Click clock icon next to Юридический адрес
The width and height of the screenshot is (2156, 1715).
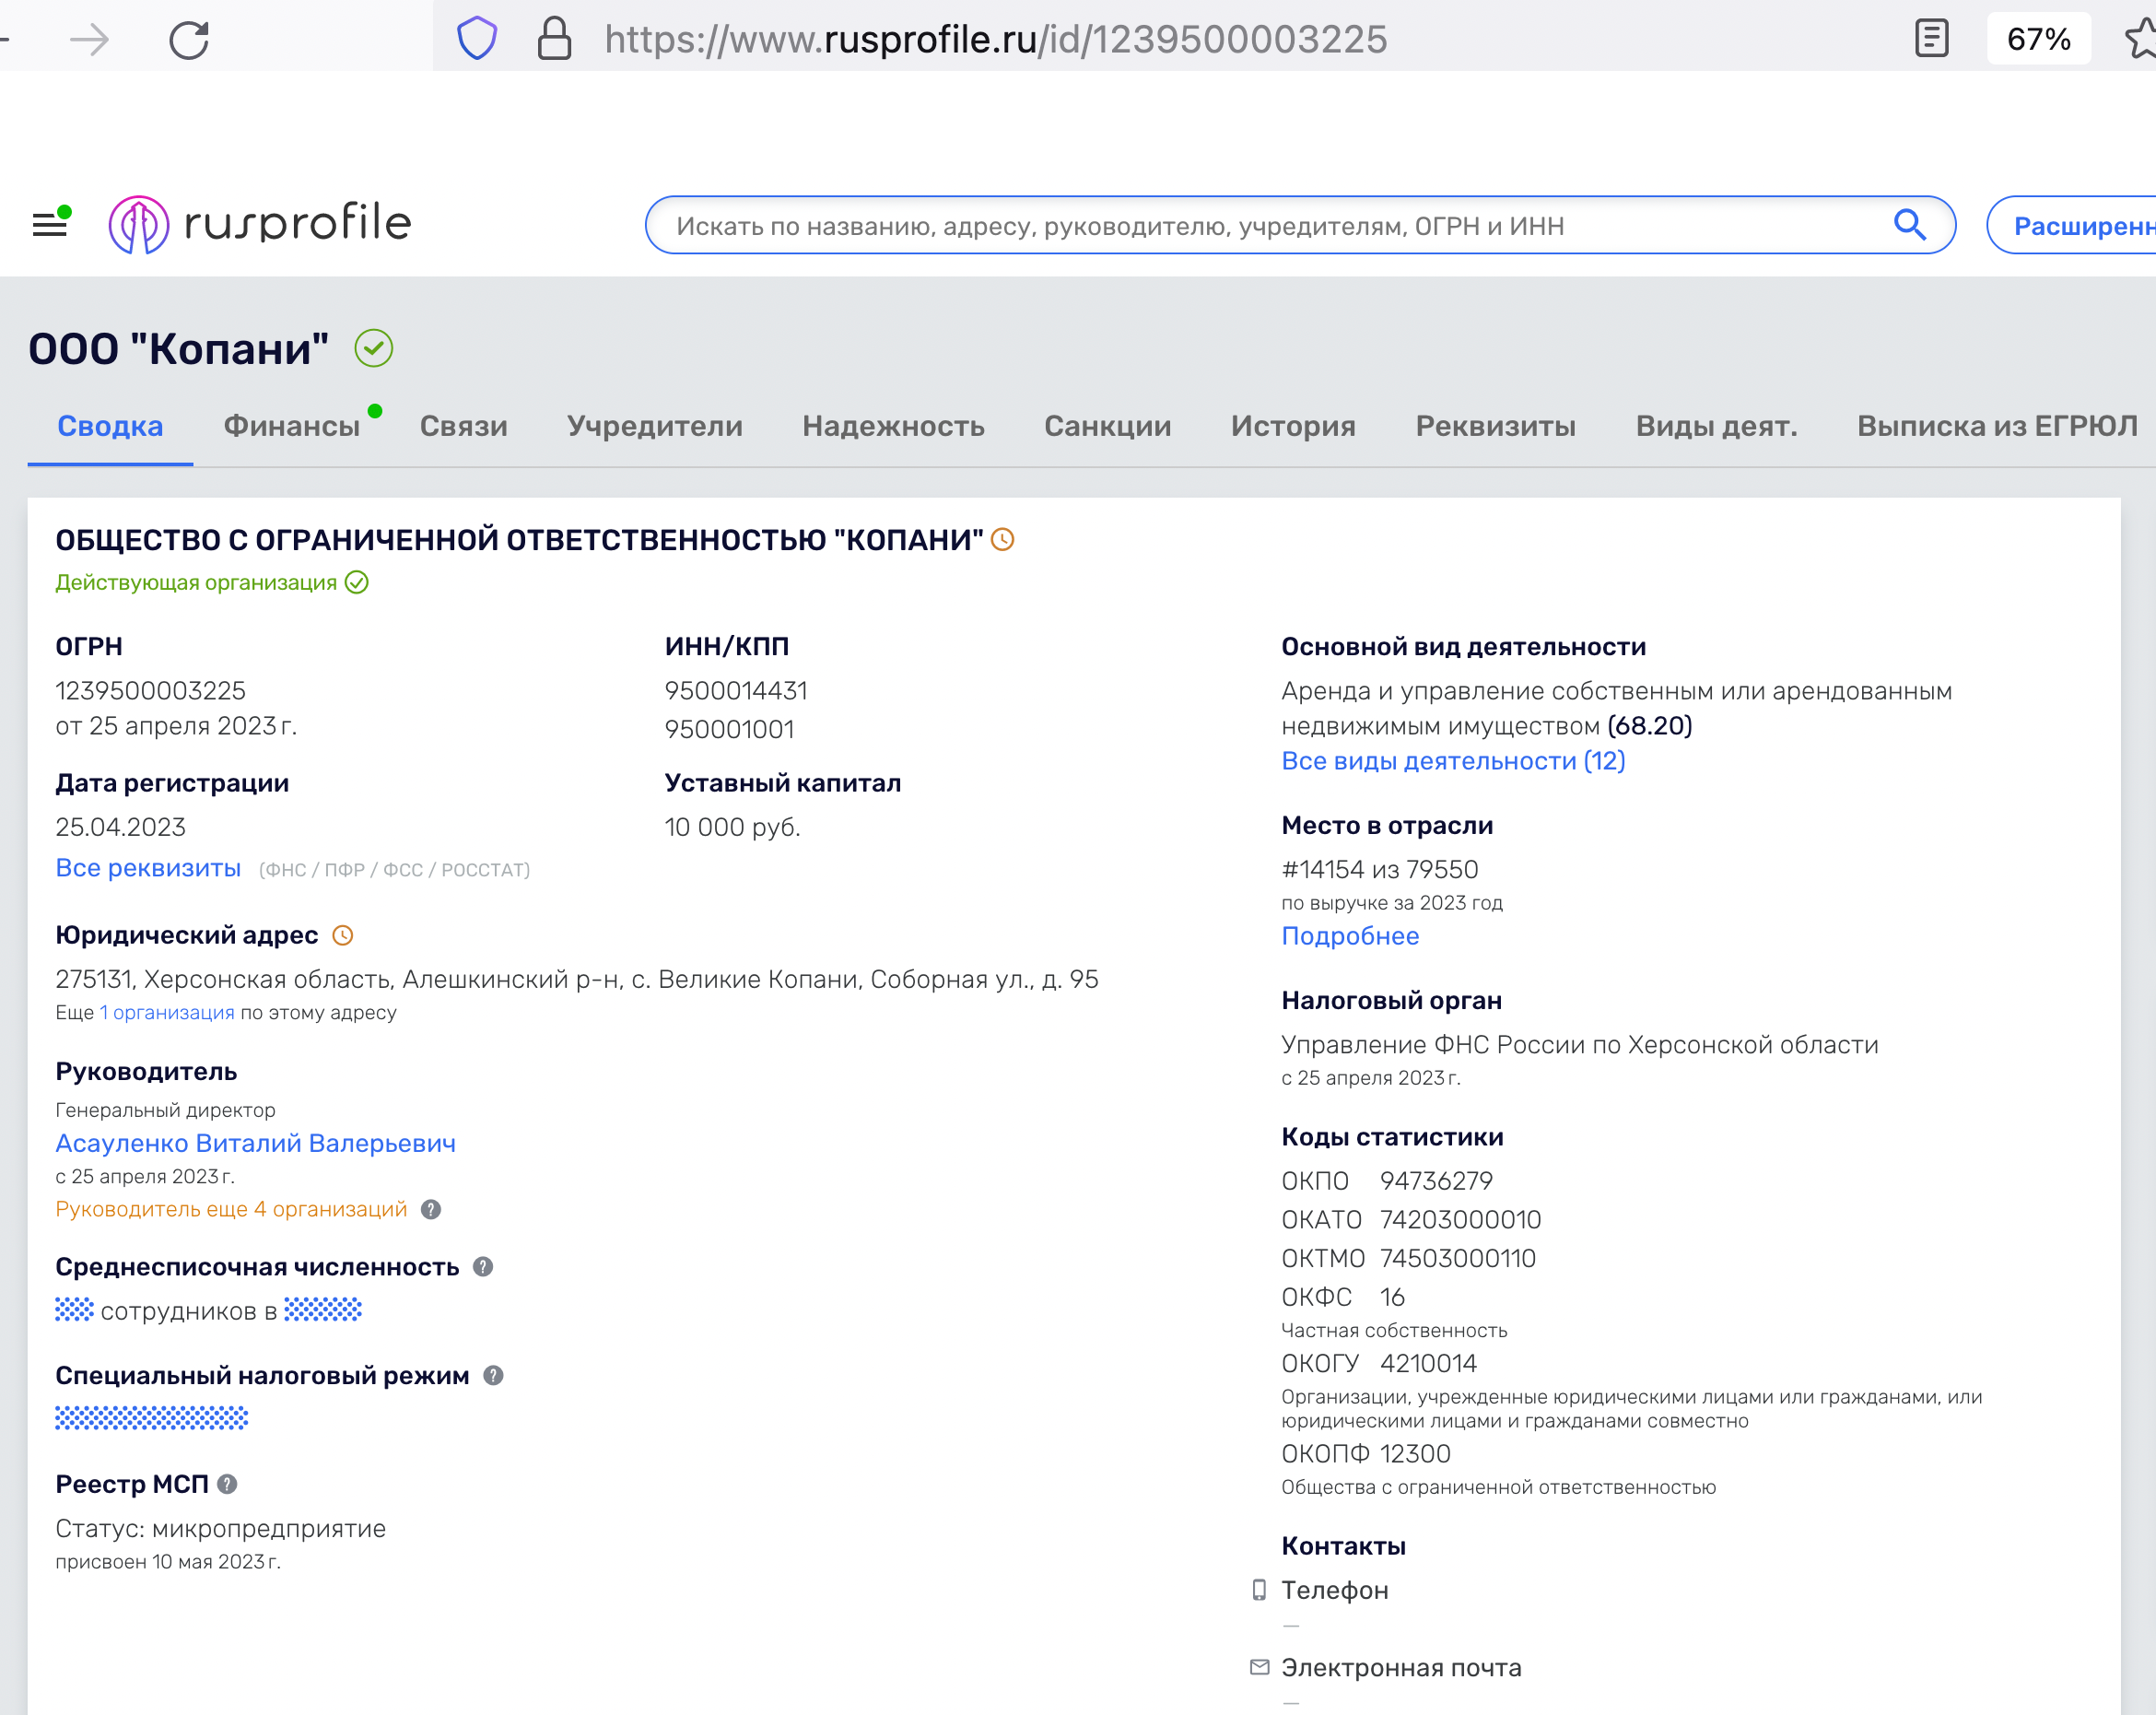tap(342, 936)
